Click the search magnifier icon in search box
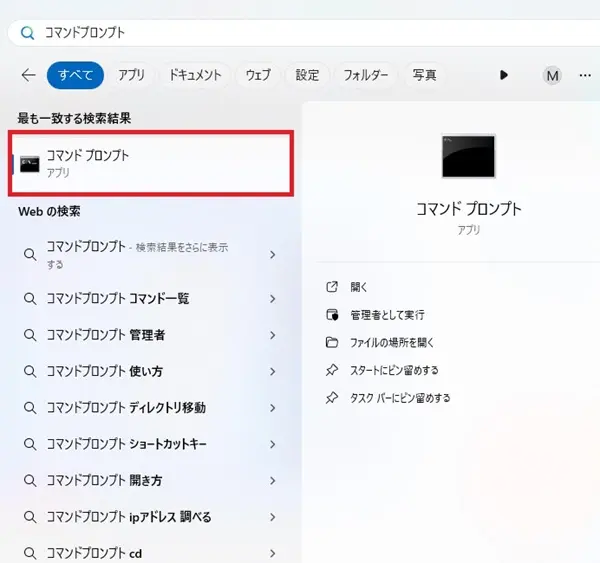Screen dimensions: 600x563 pos(27,32)
